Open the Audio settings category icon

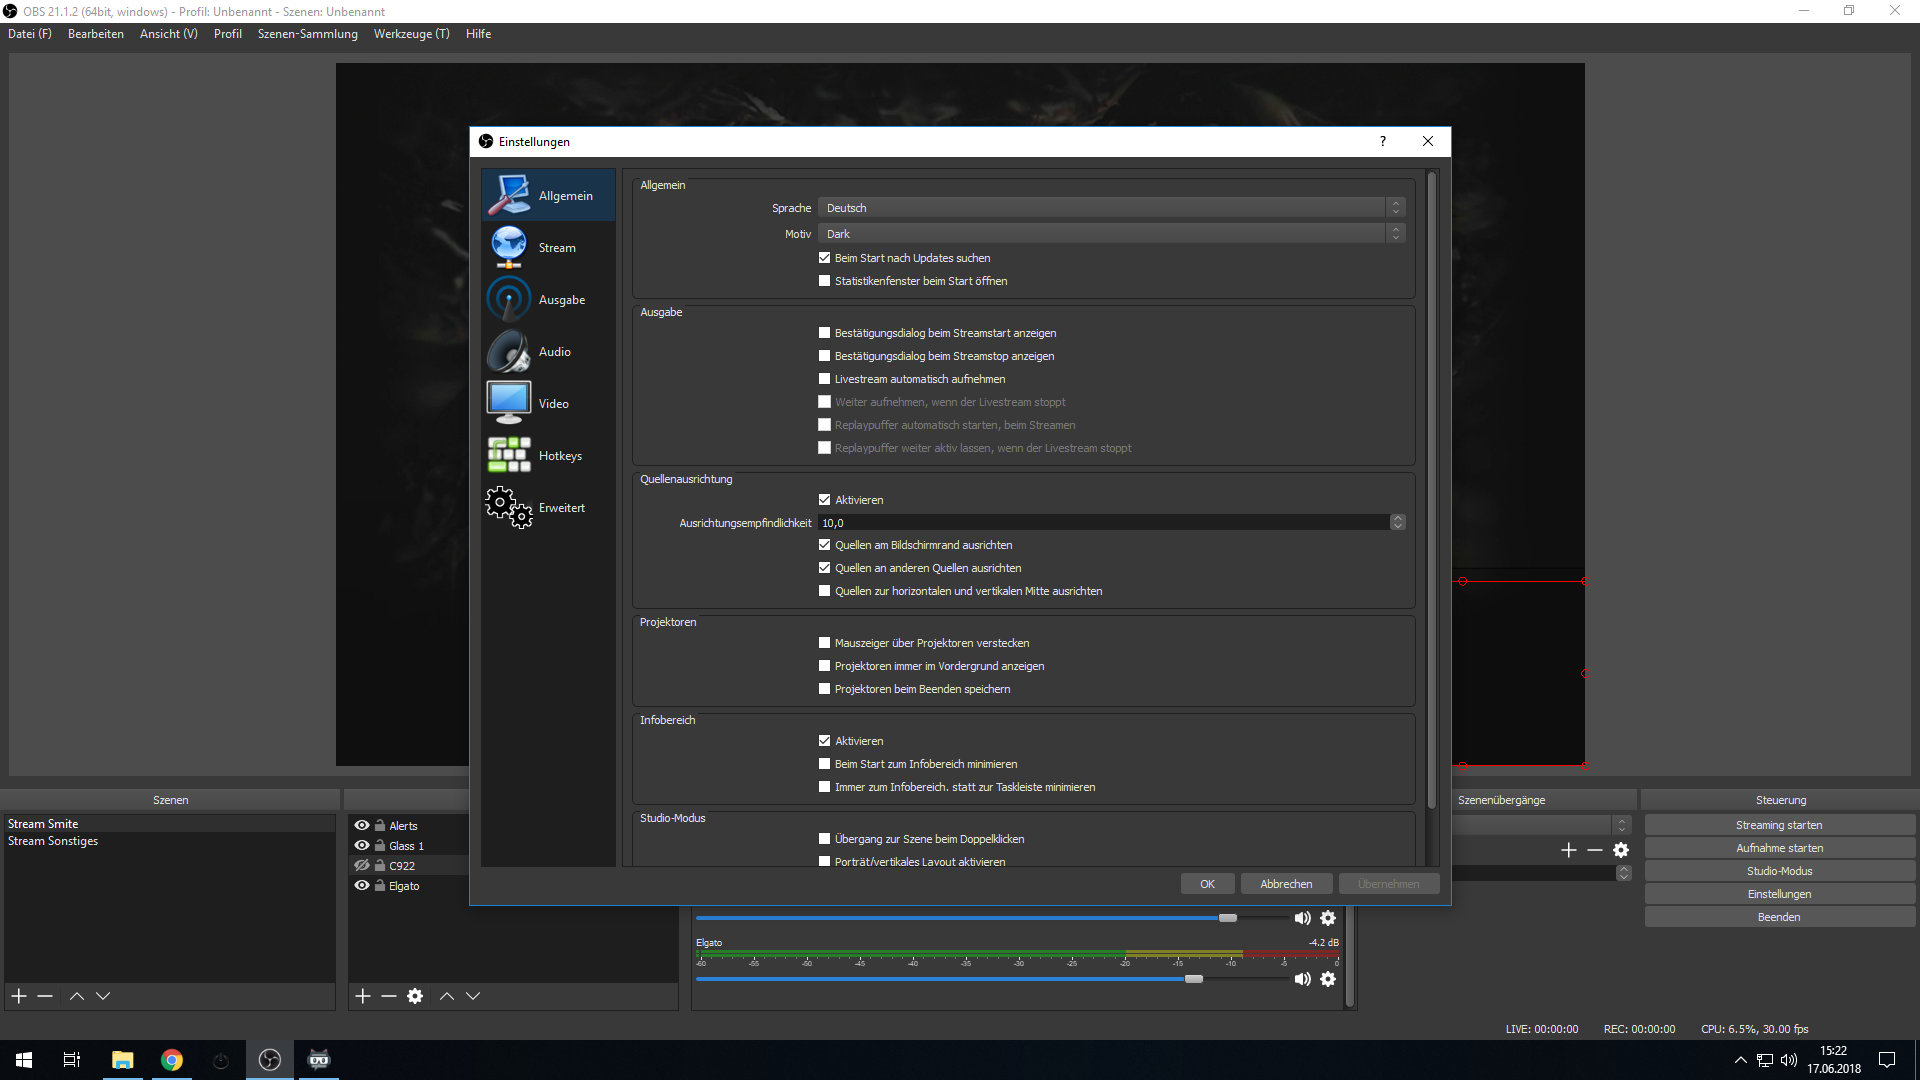509,351
